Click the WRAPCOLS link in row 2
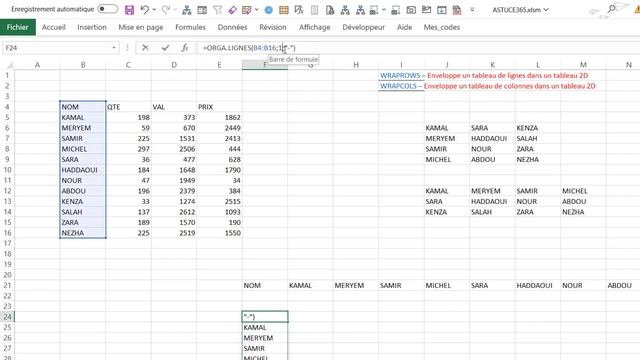Image resolution: width=640 pixels, height=360 pixels. click(x=398, y=86)
